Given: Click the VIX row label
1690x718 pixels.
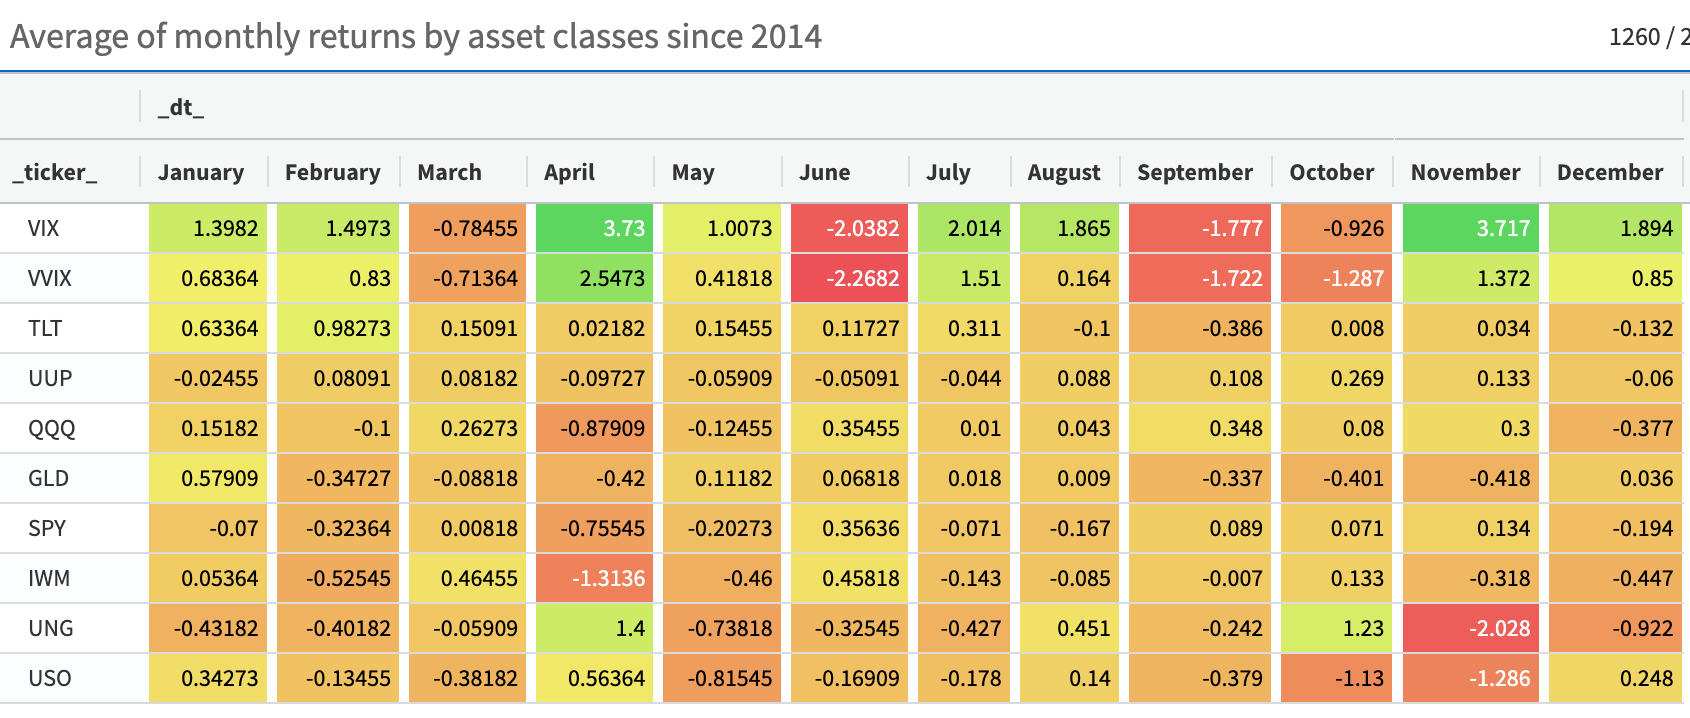Looking at the screenshot, I should coord(44,228).
